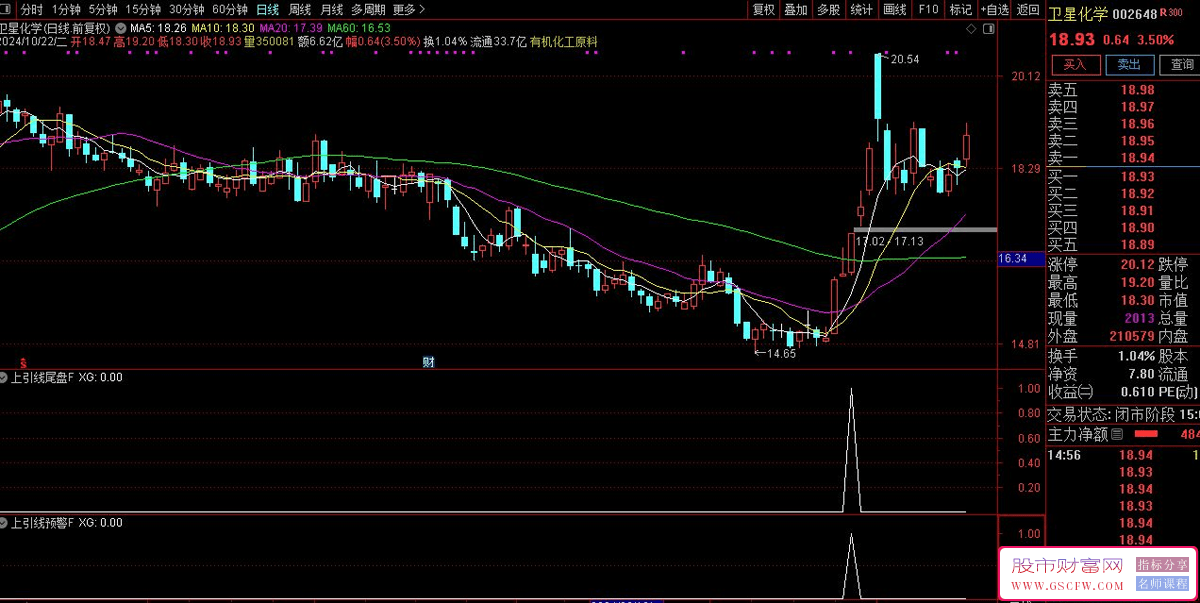Click the 涨停 20.12 limit-up value
The width and height of the screenshot is (1200, 603).
tap(1136, 265)
